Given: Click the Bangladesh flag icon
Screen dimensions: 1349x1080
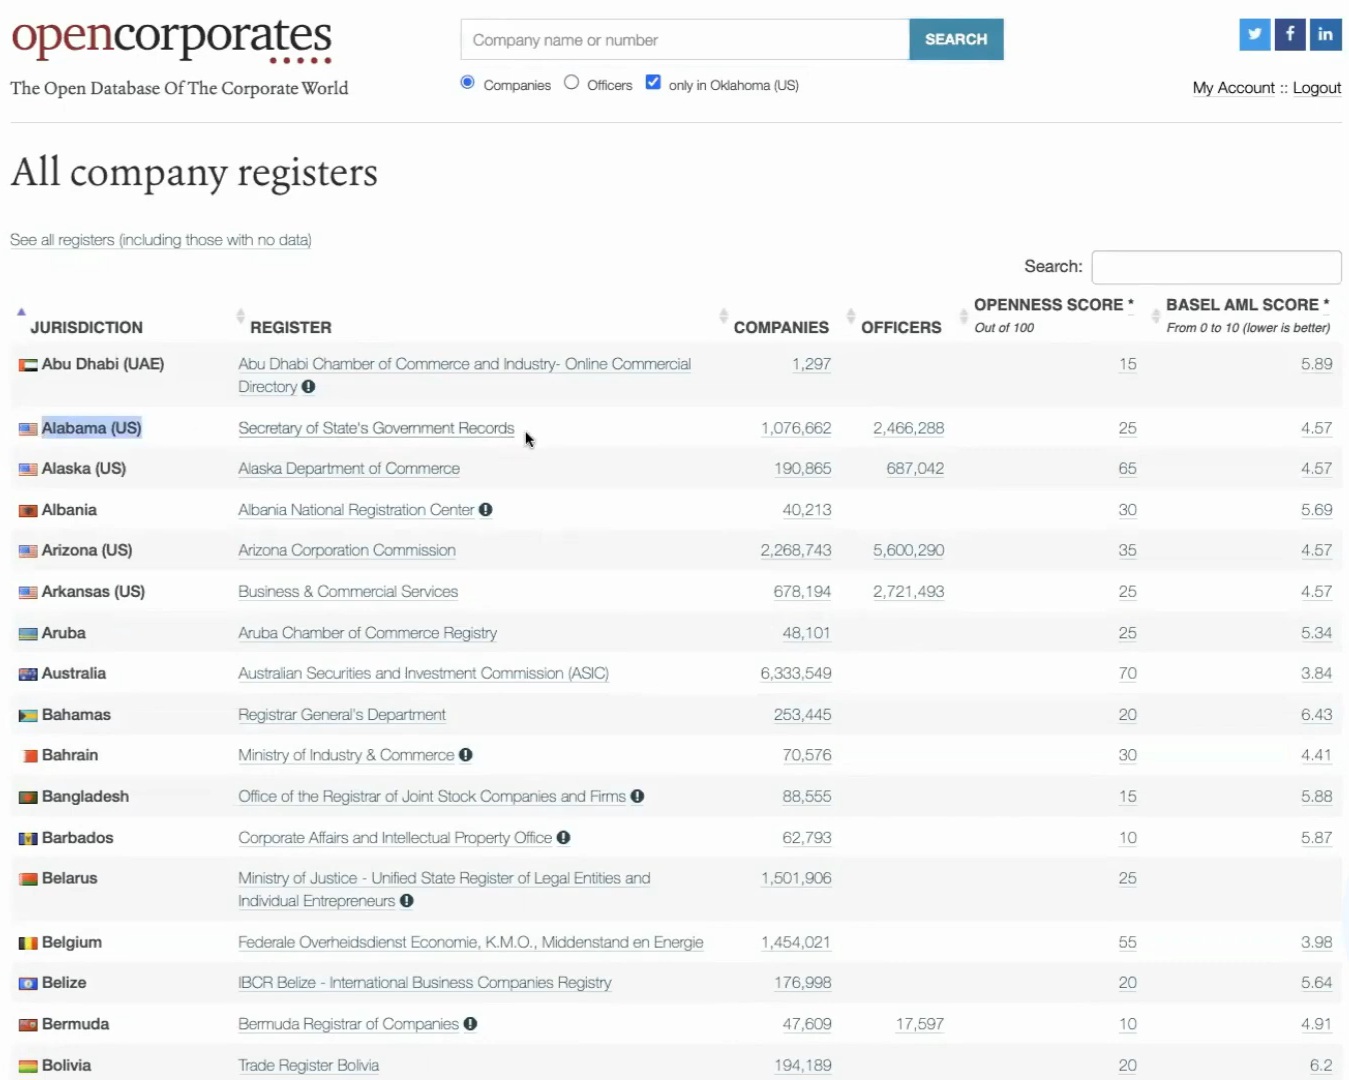Looking at the screenshot, I should point(28,797).
